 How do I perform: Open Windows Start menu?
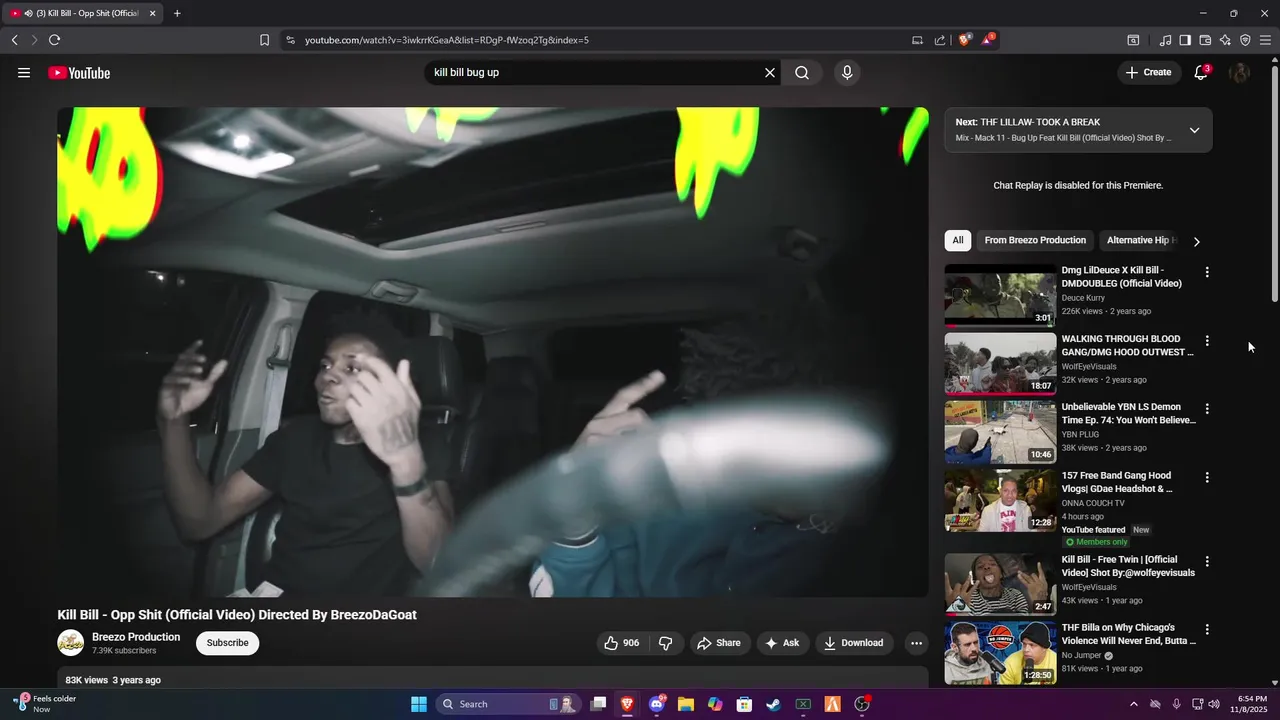coord(419,704)
